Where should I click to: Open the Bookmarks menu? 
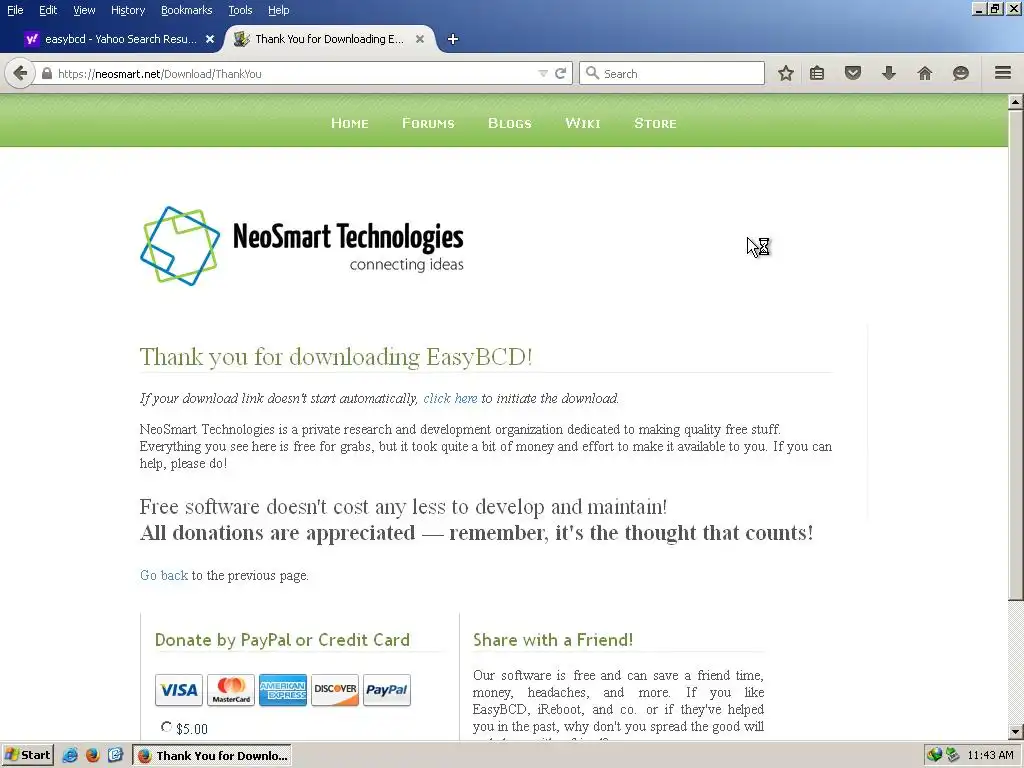tap(187, 10)
